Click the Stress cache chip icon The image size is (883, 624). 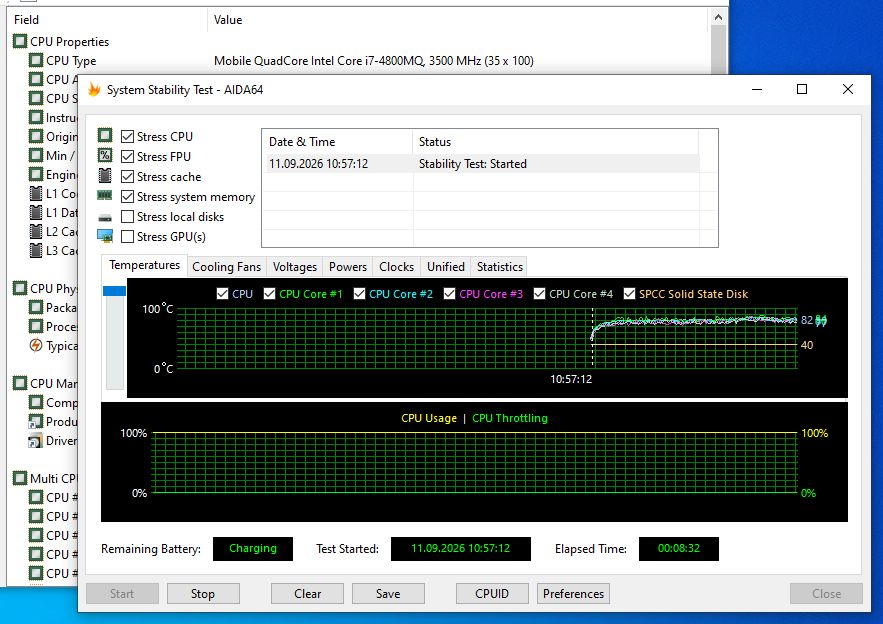click(105, 176)
